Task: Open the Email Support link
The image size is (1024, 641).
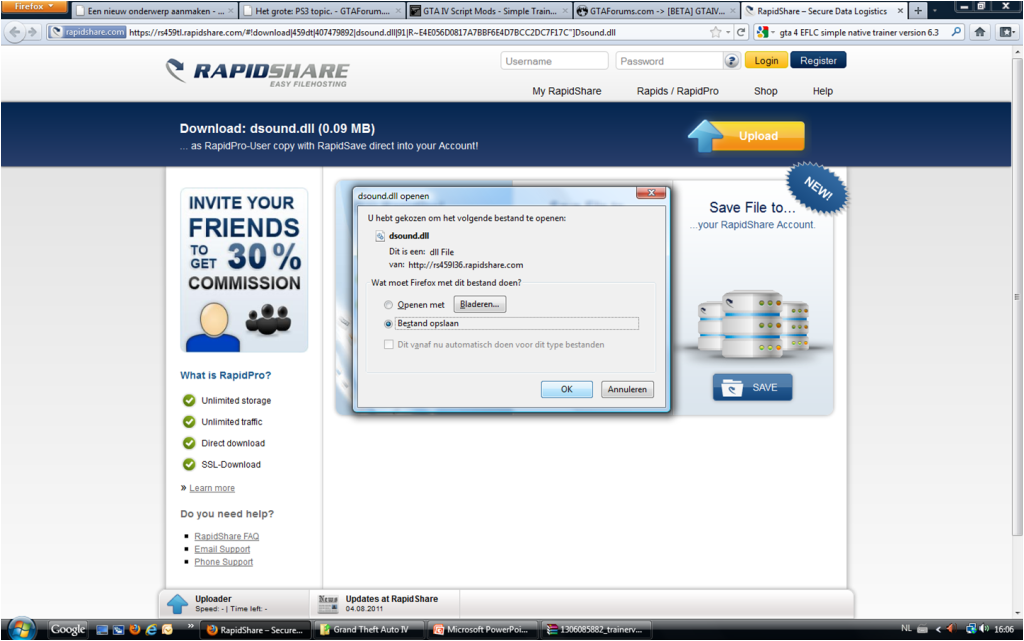Action: point(222,550)
